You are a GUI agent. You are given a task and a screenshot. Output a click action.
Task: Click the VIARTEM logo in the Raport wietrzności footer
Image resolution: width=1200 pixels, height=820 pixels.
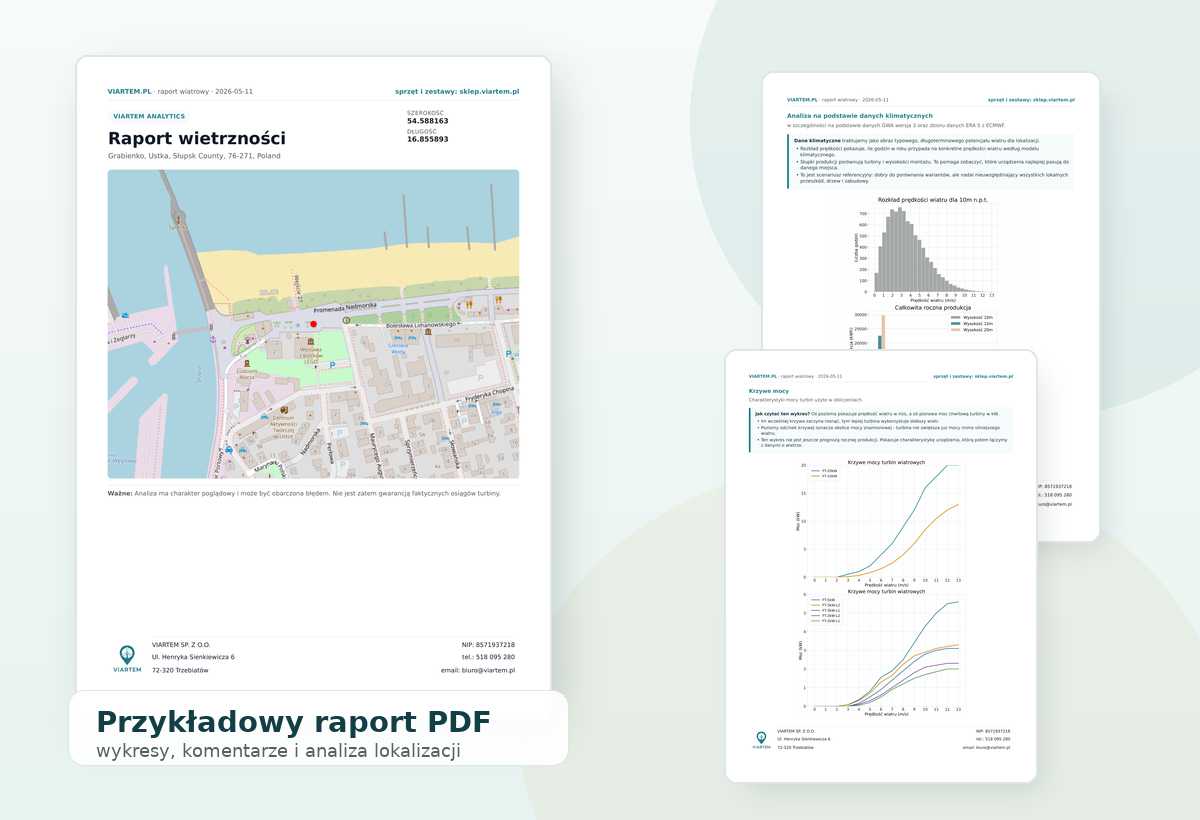pyautogui.click(x=127, y=658)
